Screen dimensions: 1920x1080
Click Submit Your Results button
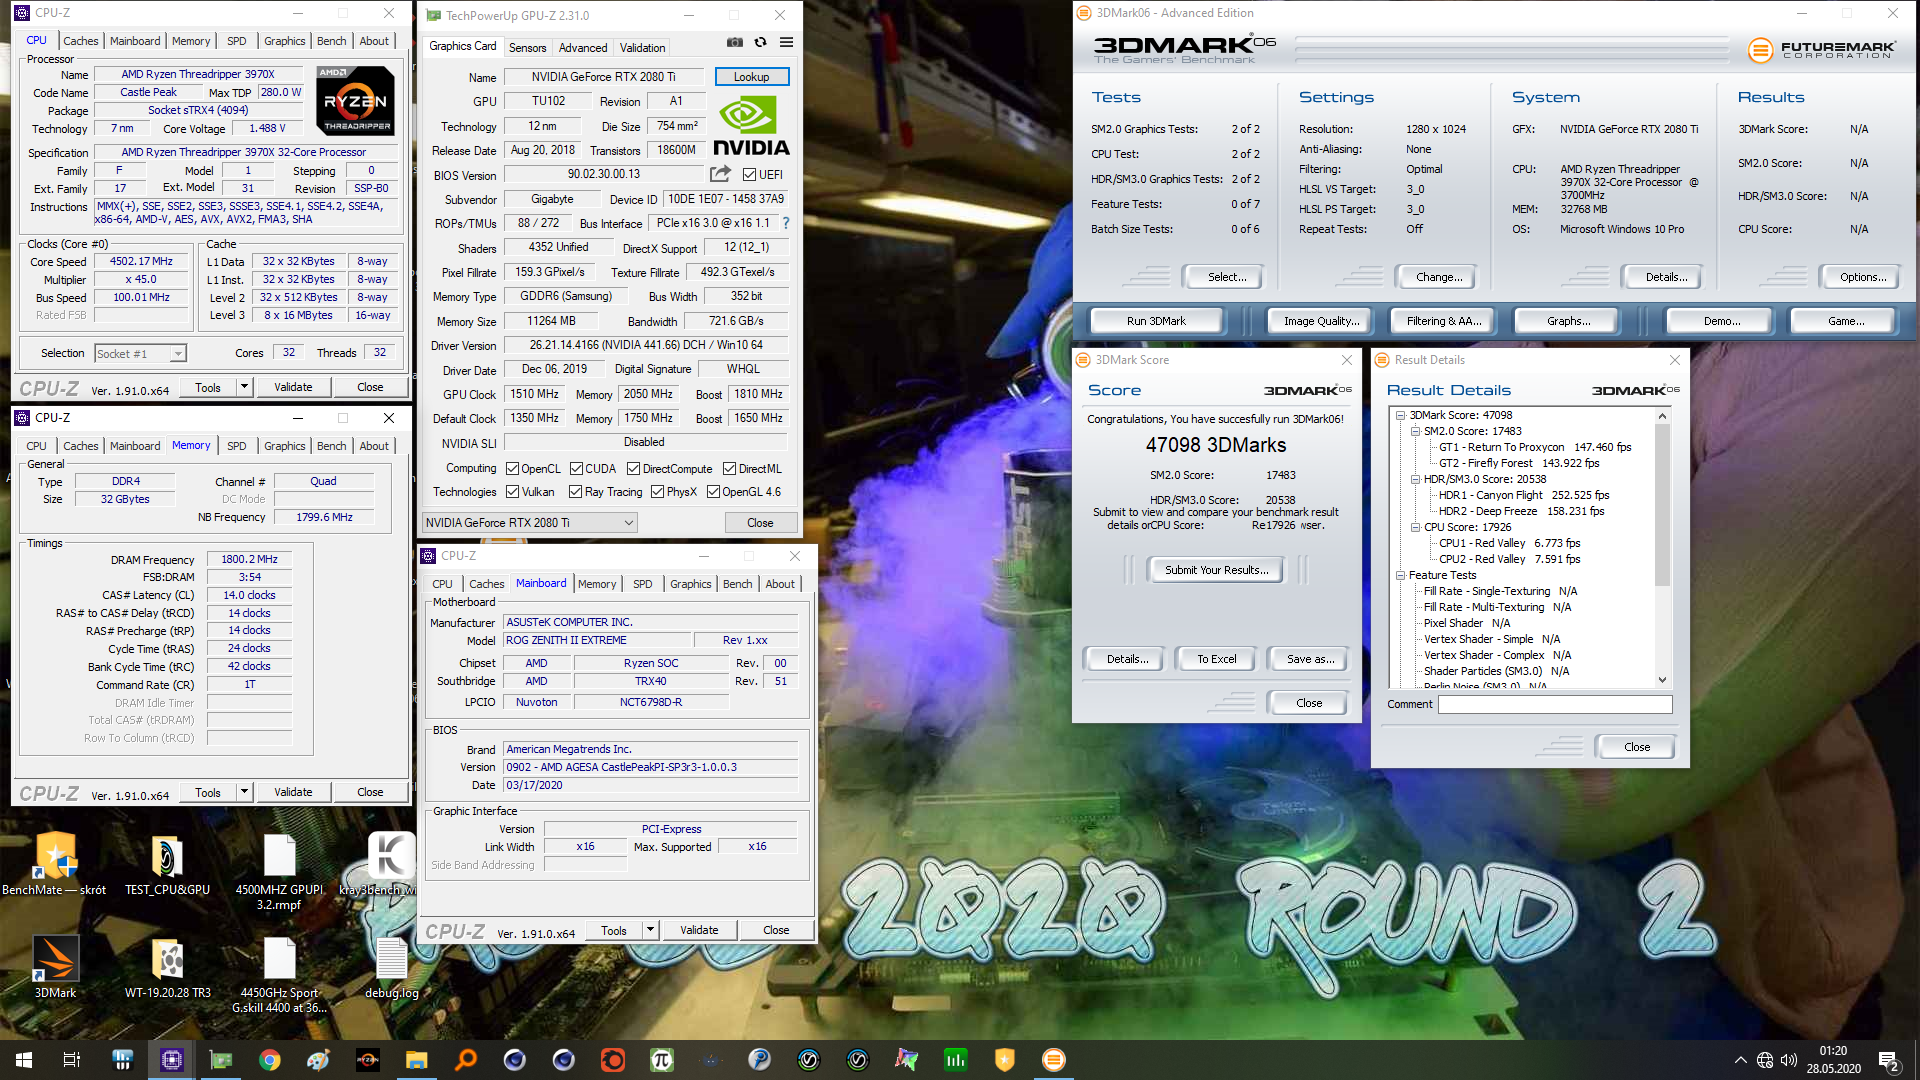[x=1216, y=570]
